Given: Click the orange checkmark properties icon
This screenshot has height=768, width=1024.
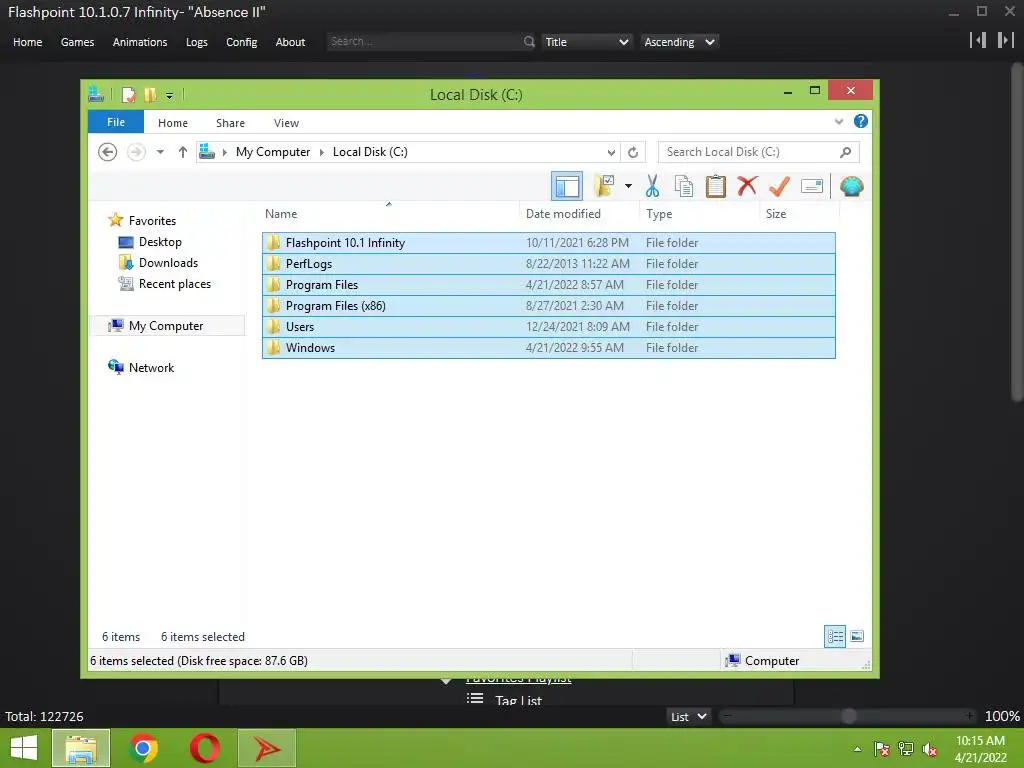Looking at the screenshot, I should [x=779, y=187].
